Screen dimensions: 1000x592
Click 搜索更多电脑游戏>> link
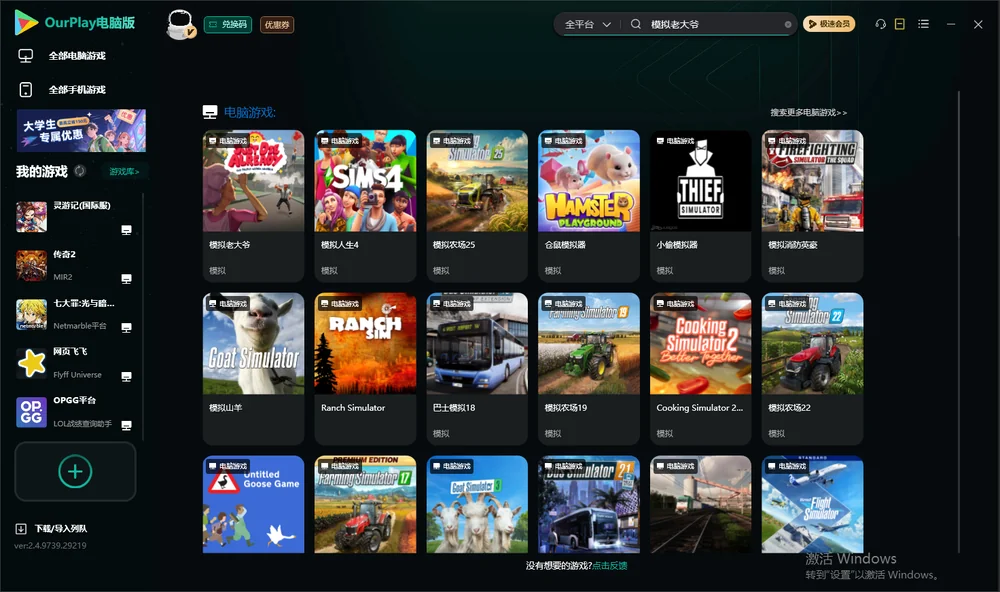tap(809, 112)
